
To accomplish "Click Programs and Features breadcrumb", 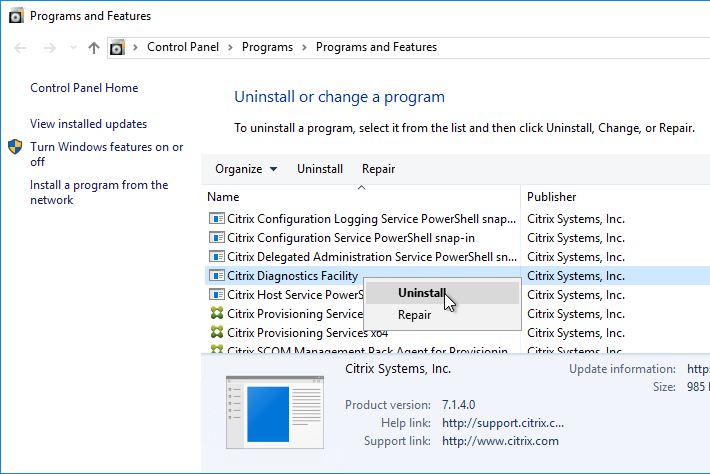I will [x=376, y=47].
